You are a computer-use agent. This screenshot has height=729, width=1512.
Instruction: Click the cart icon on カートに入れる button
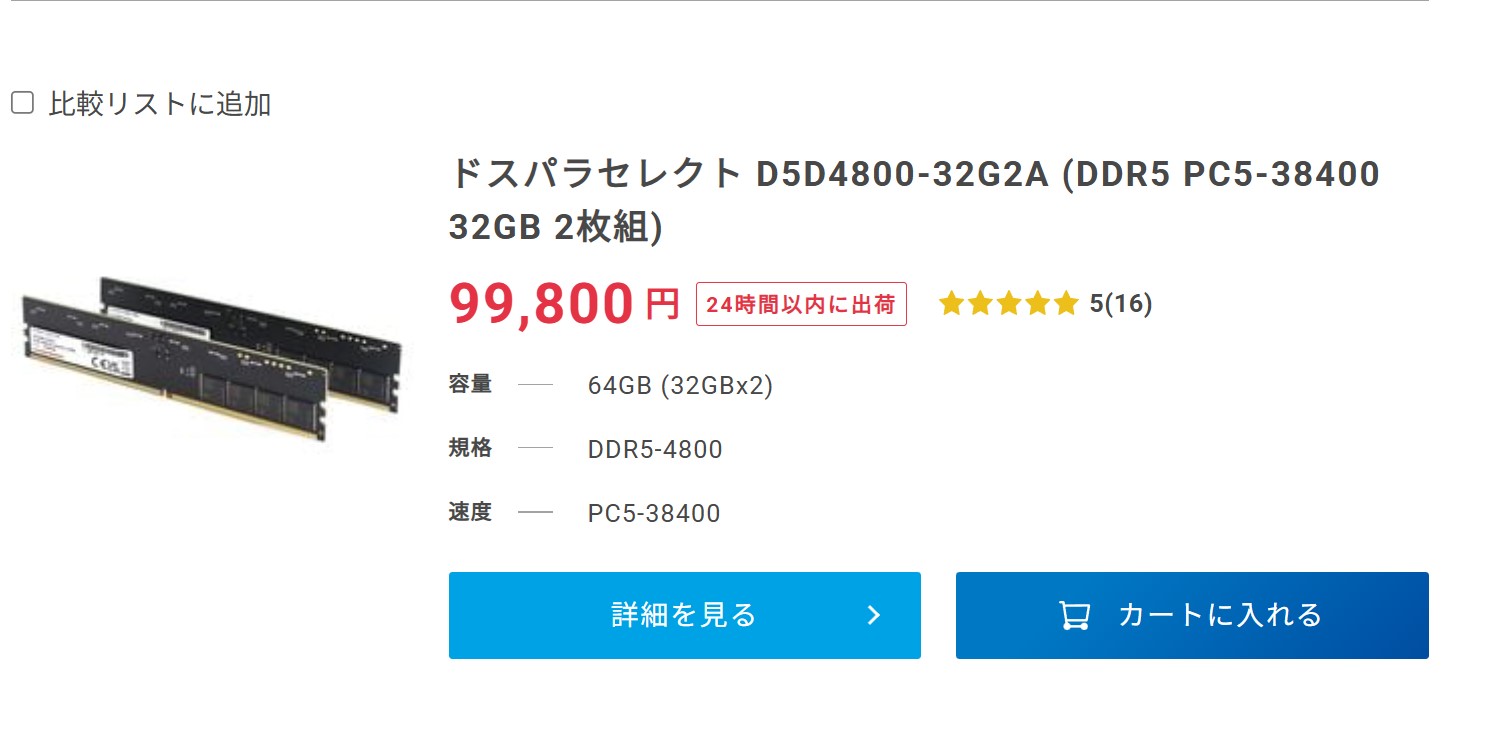1073,615
